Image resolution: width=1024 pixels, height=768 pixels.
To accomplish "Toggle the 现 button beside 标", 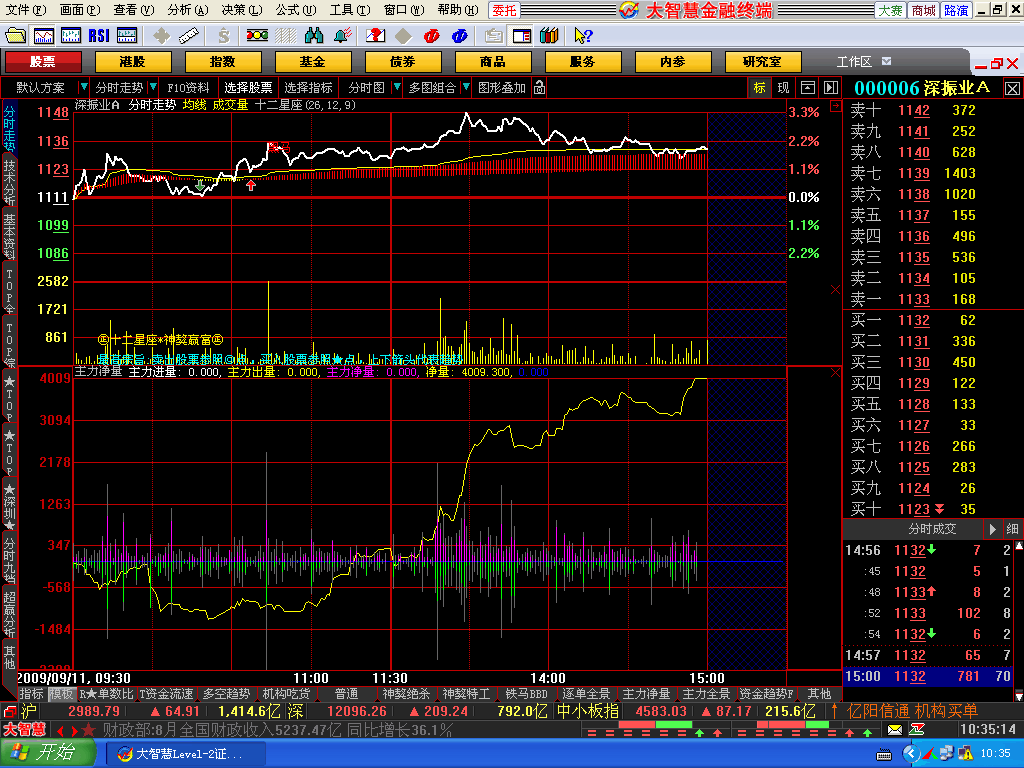I will (x=783, y=88).
